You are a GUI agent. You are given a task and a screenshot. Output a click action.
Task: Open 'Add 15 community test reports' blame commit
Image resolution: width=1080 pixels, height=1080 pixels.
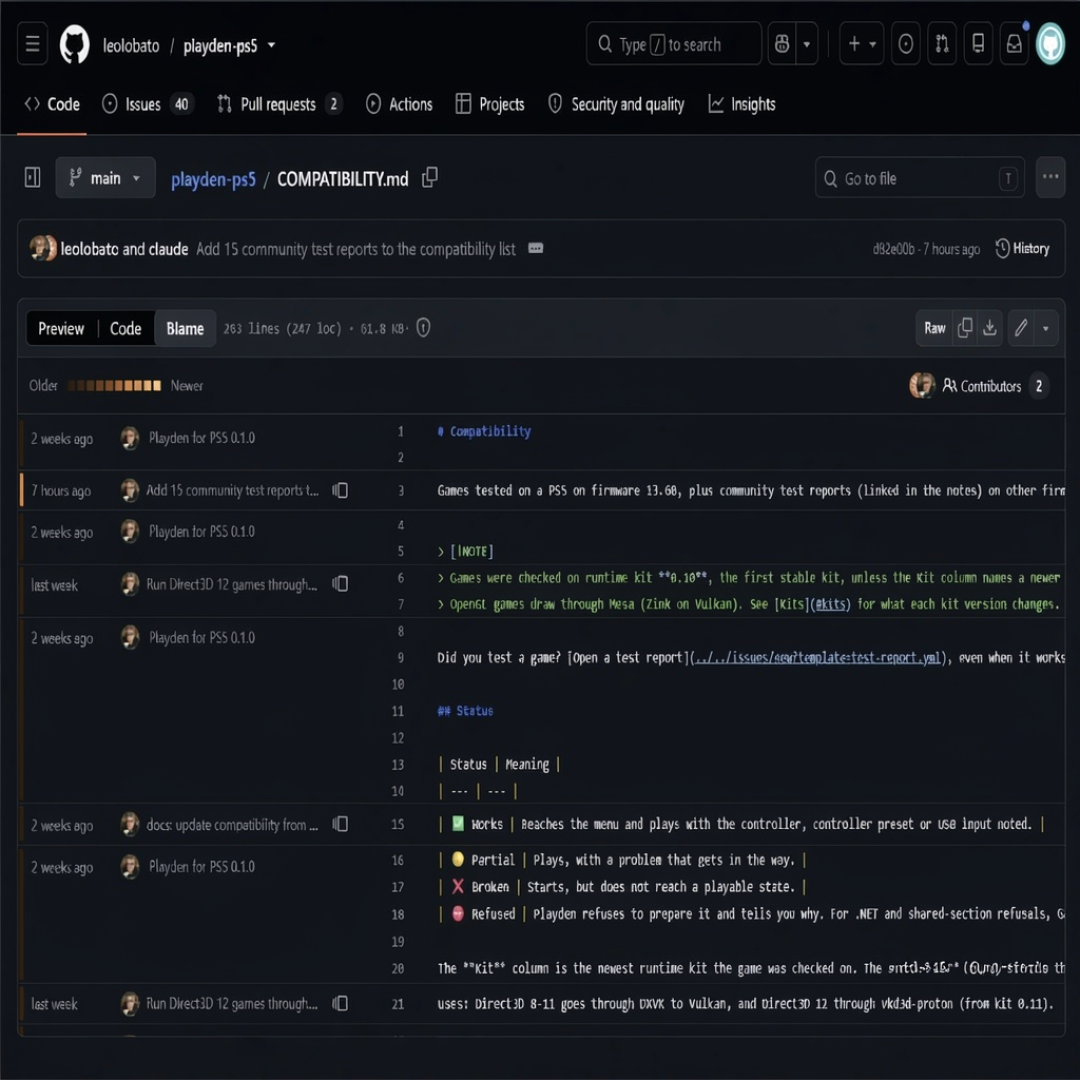[x=232, y=490]
